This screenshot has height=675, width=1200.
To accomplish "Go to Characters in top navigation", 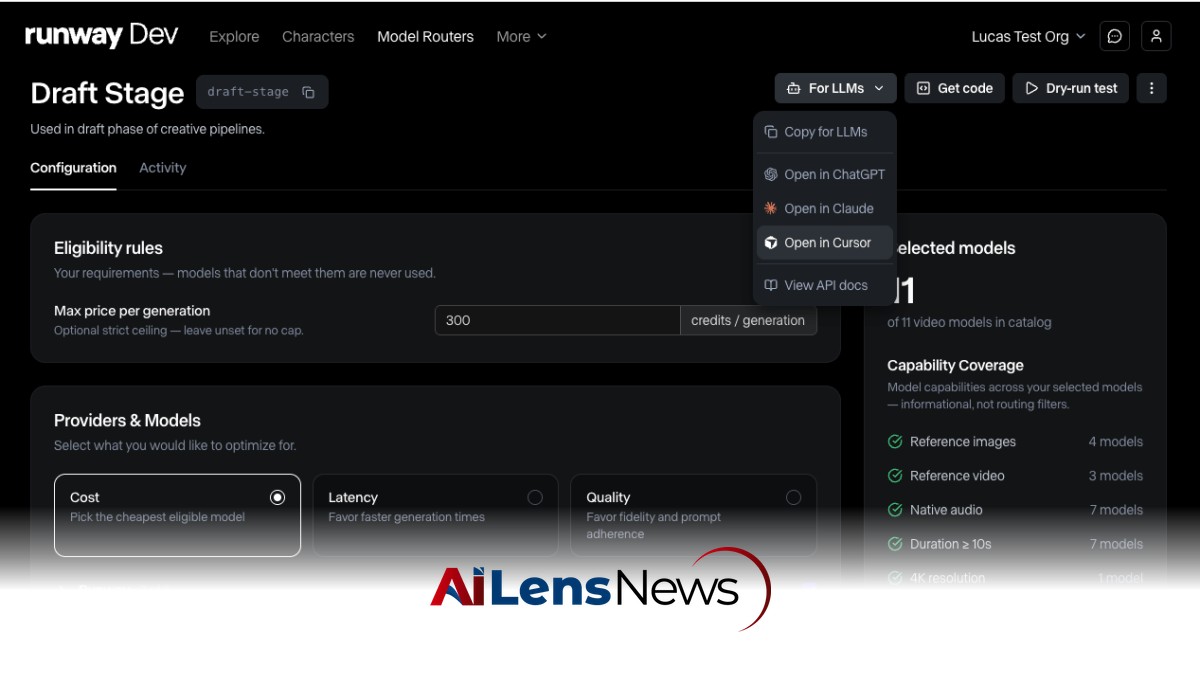I will pyautogui.click(x=318, y=36).
